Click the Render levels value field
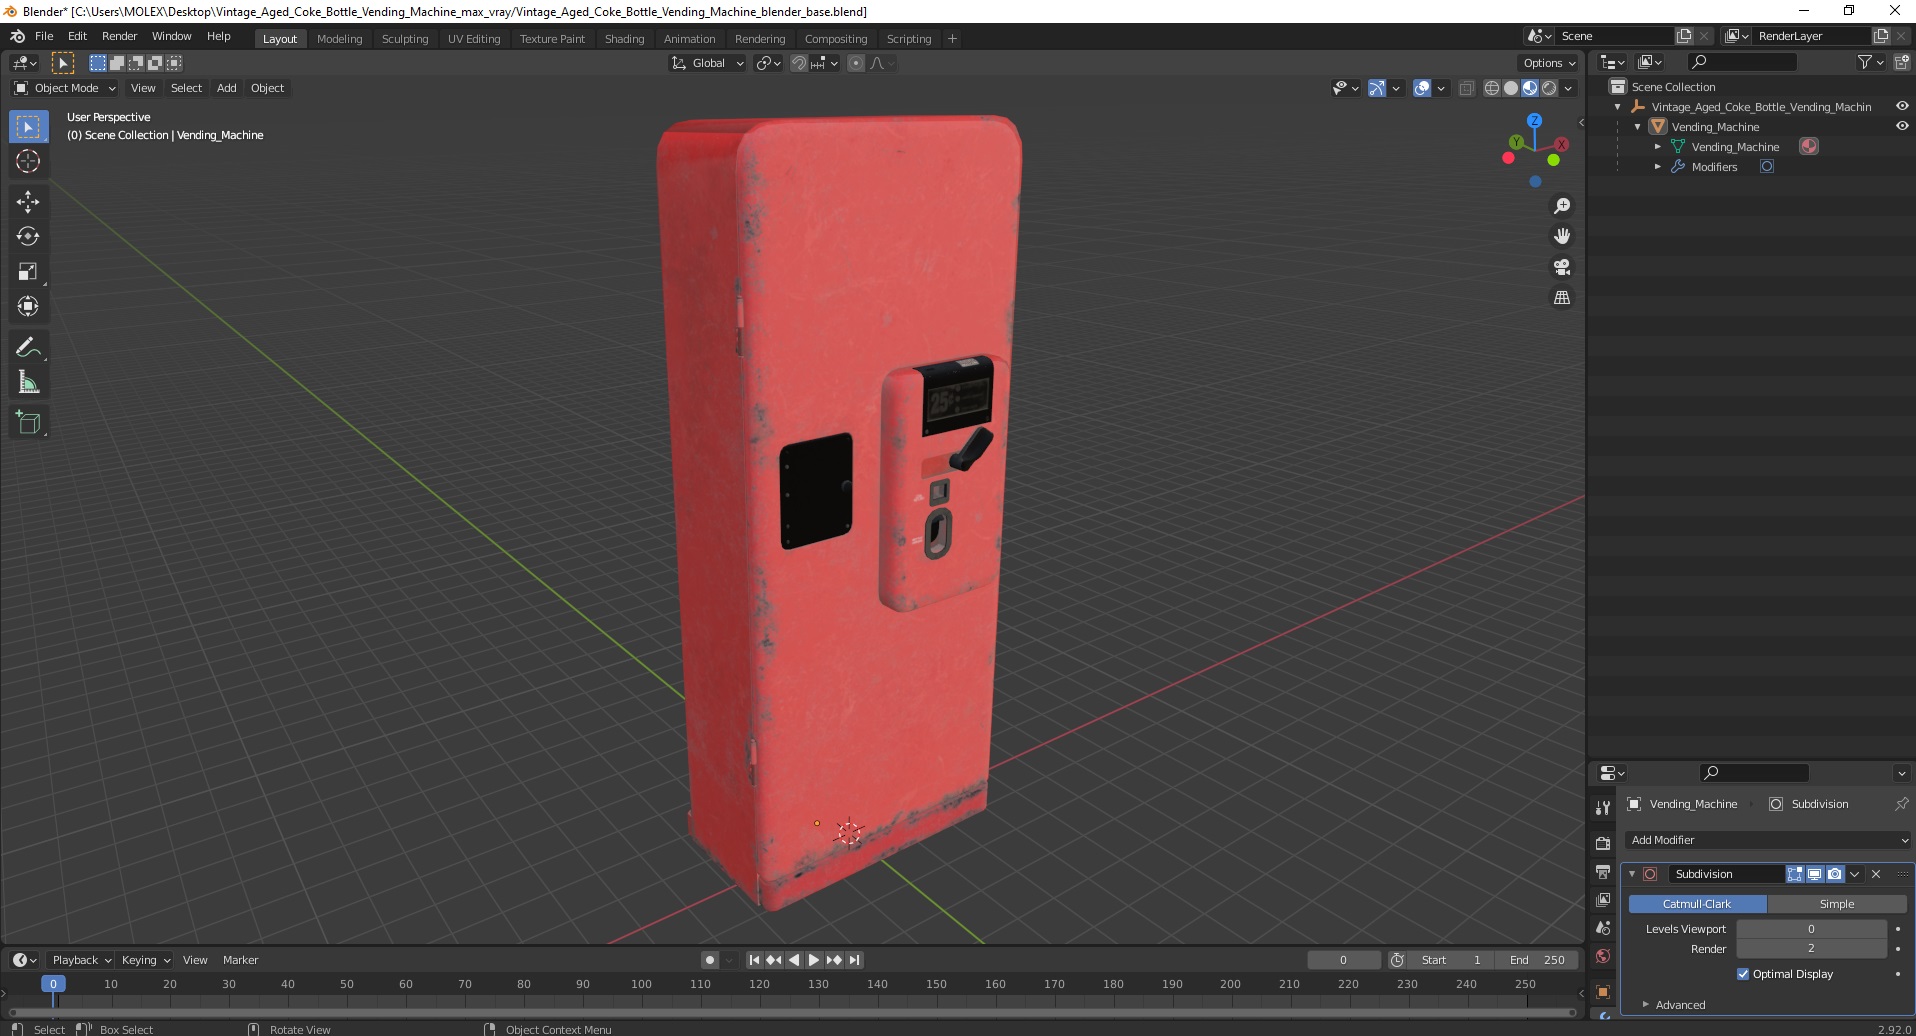The width and height of the screenshot is (1916, 1036). pos(1811,949)
